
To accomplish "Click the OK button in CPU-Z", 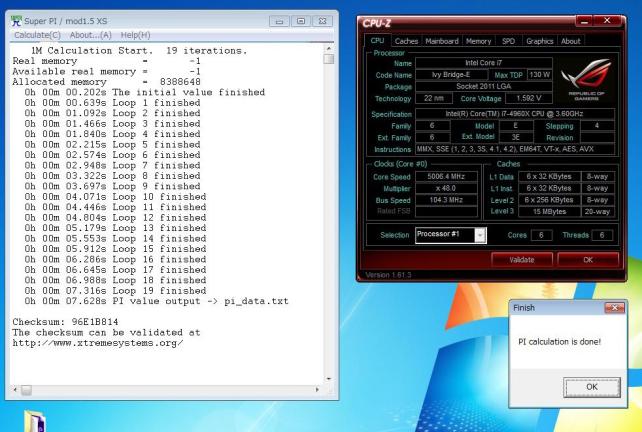I will click(x=588, y=258).
